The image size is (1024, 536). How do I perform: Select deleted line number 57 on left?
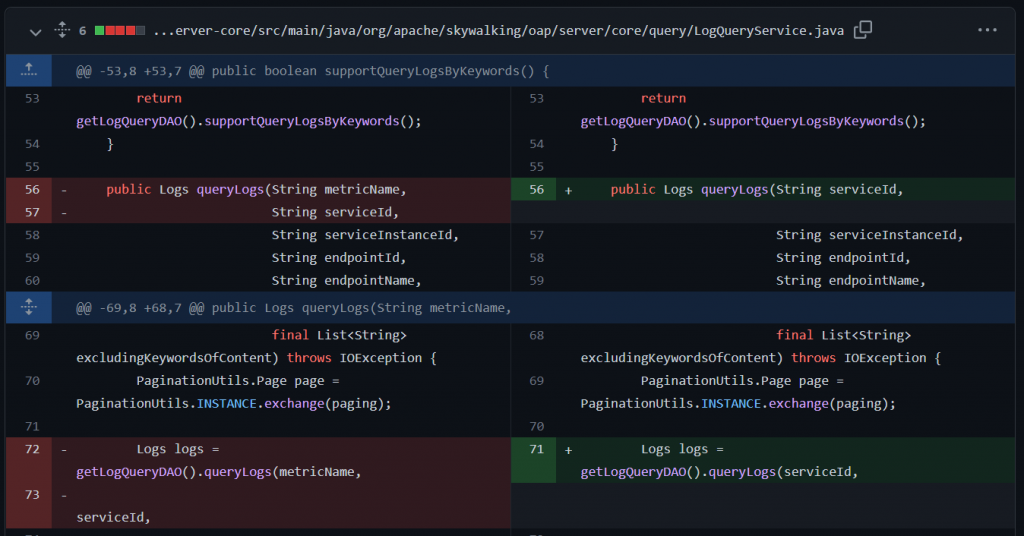pyautogui.click(x=32, y=212)
